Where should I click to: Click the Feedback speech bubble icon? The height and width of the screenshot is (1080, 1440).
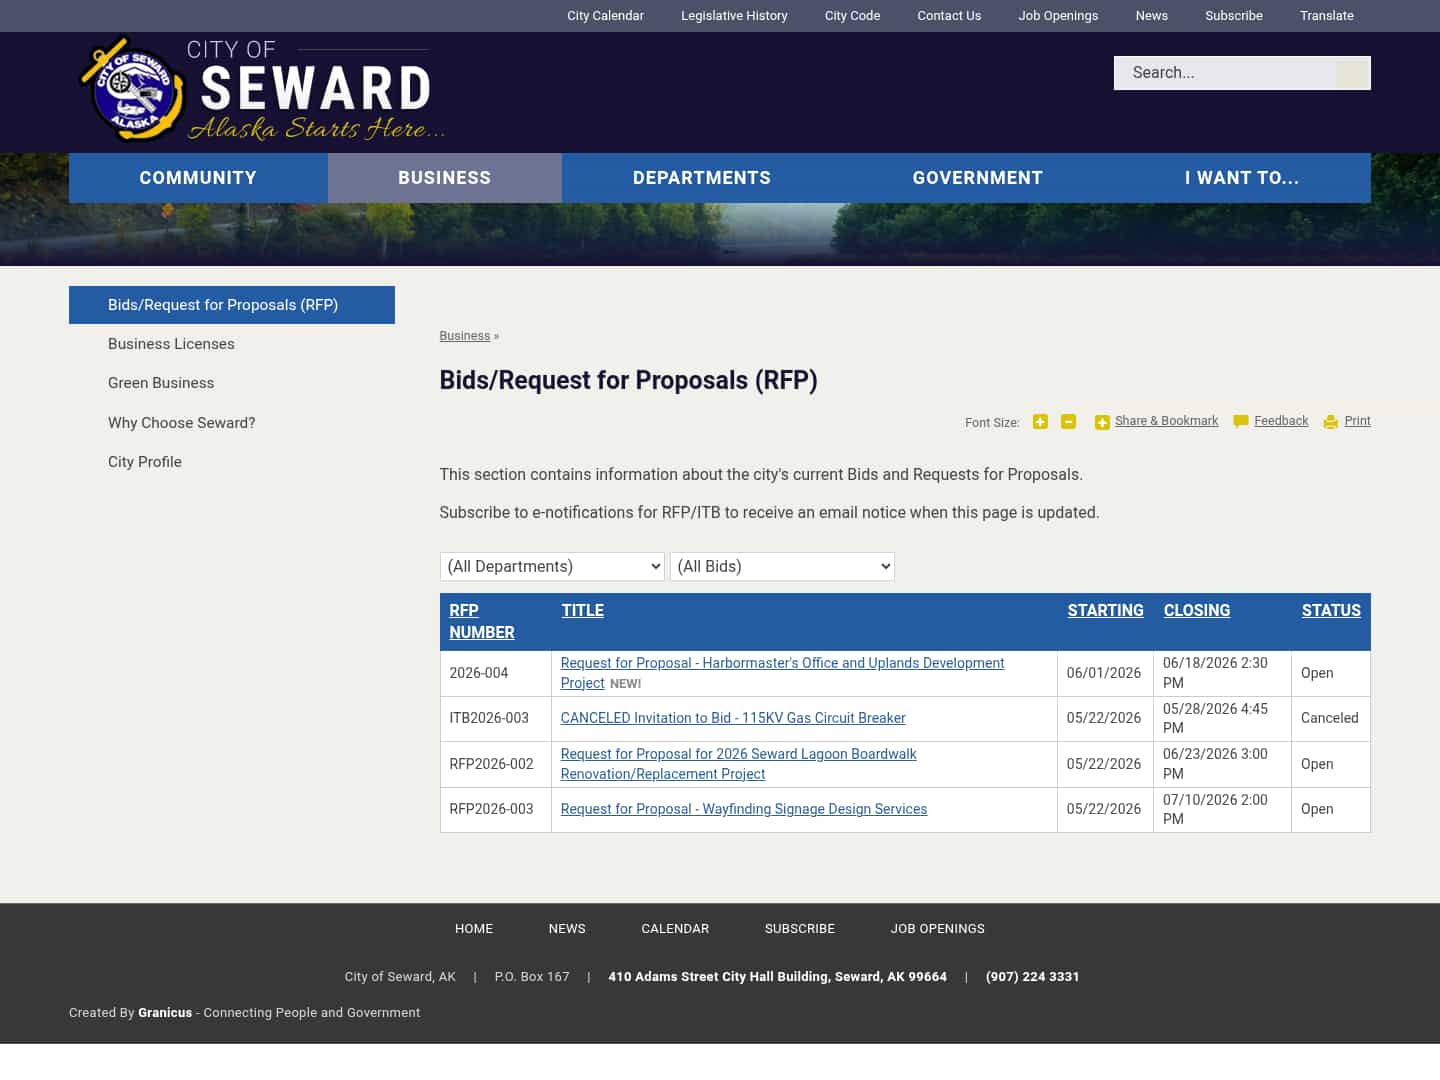click(x=1241, y=422)
